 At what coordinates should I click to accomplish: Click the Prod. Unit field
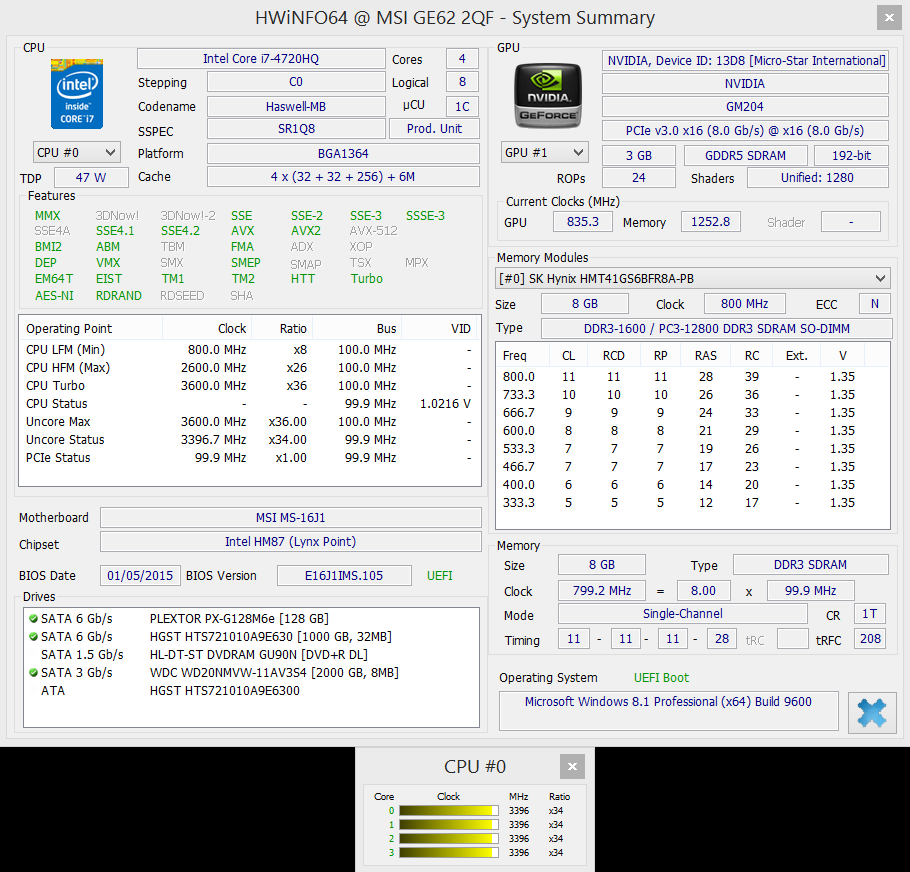point(434,129)
